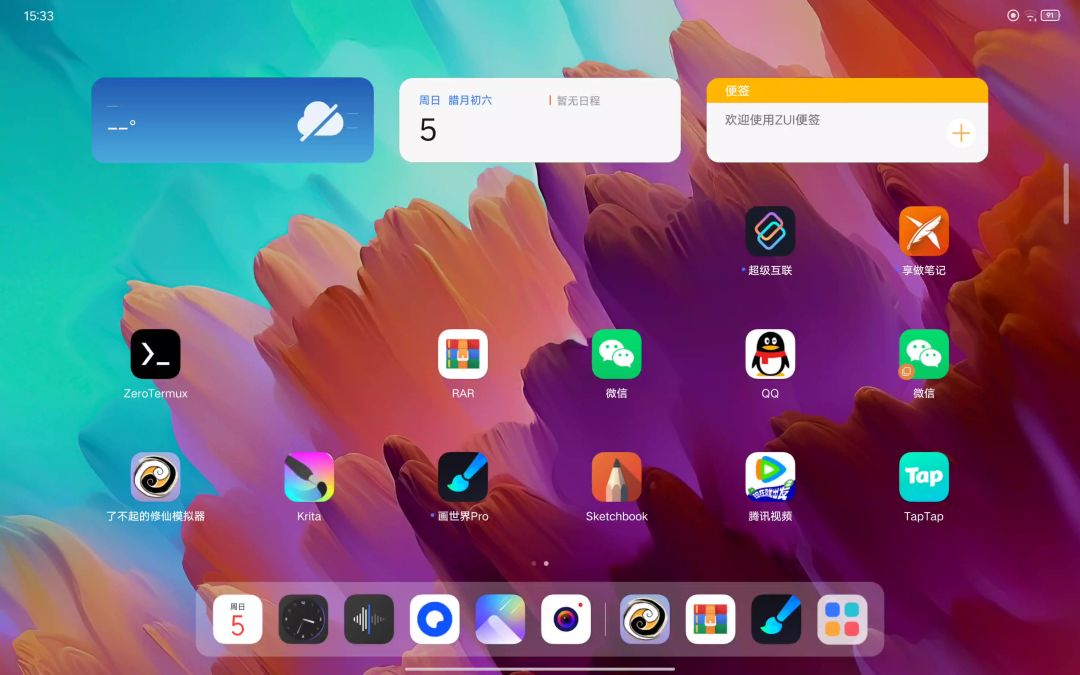Launch Krita from the home screen

(309, 478)
